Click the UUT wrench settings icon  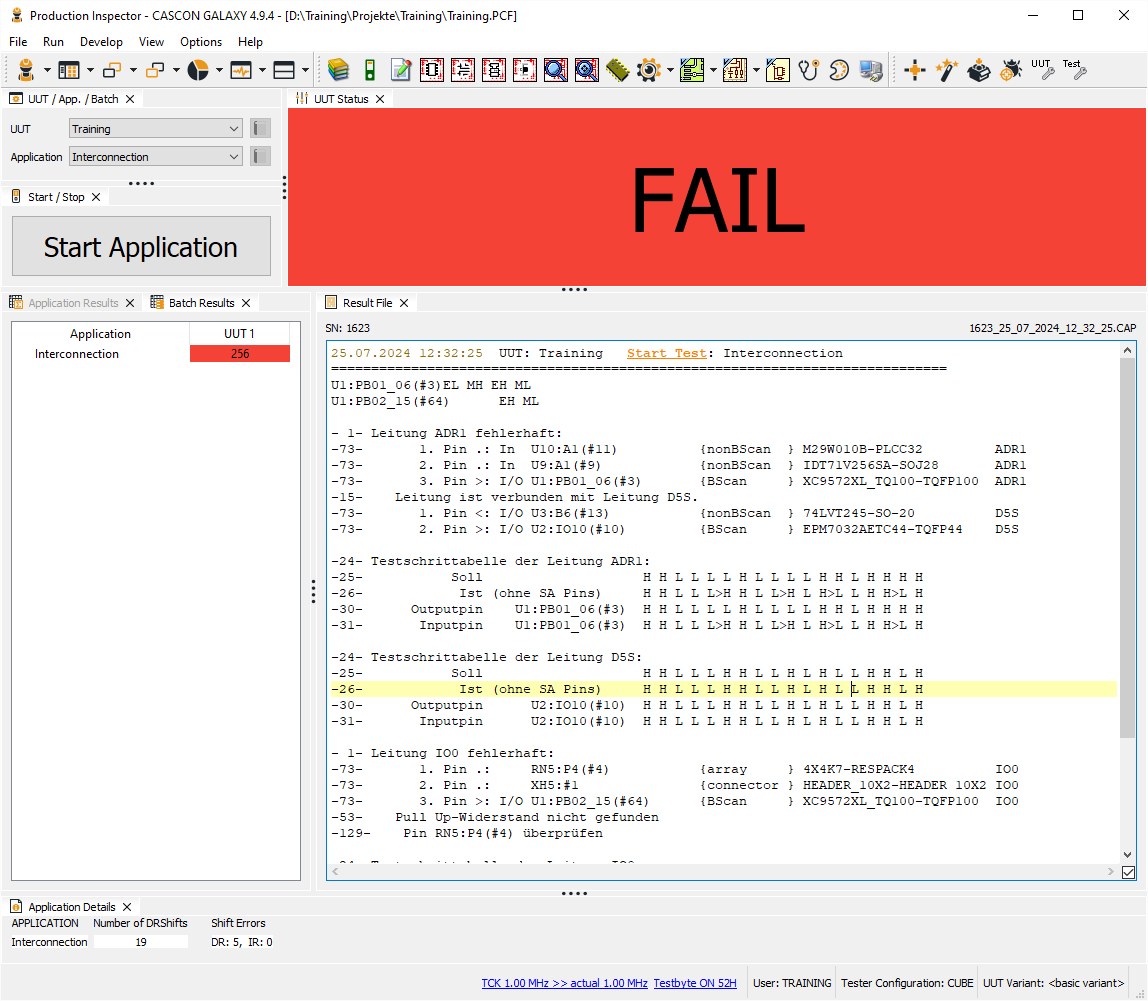coord(1043,69)
